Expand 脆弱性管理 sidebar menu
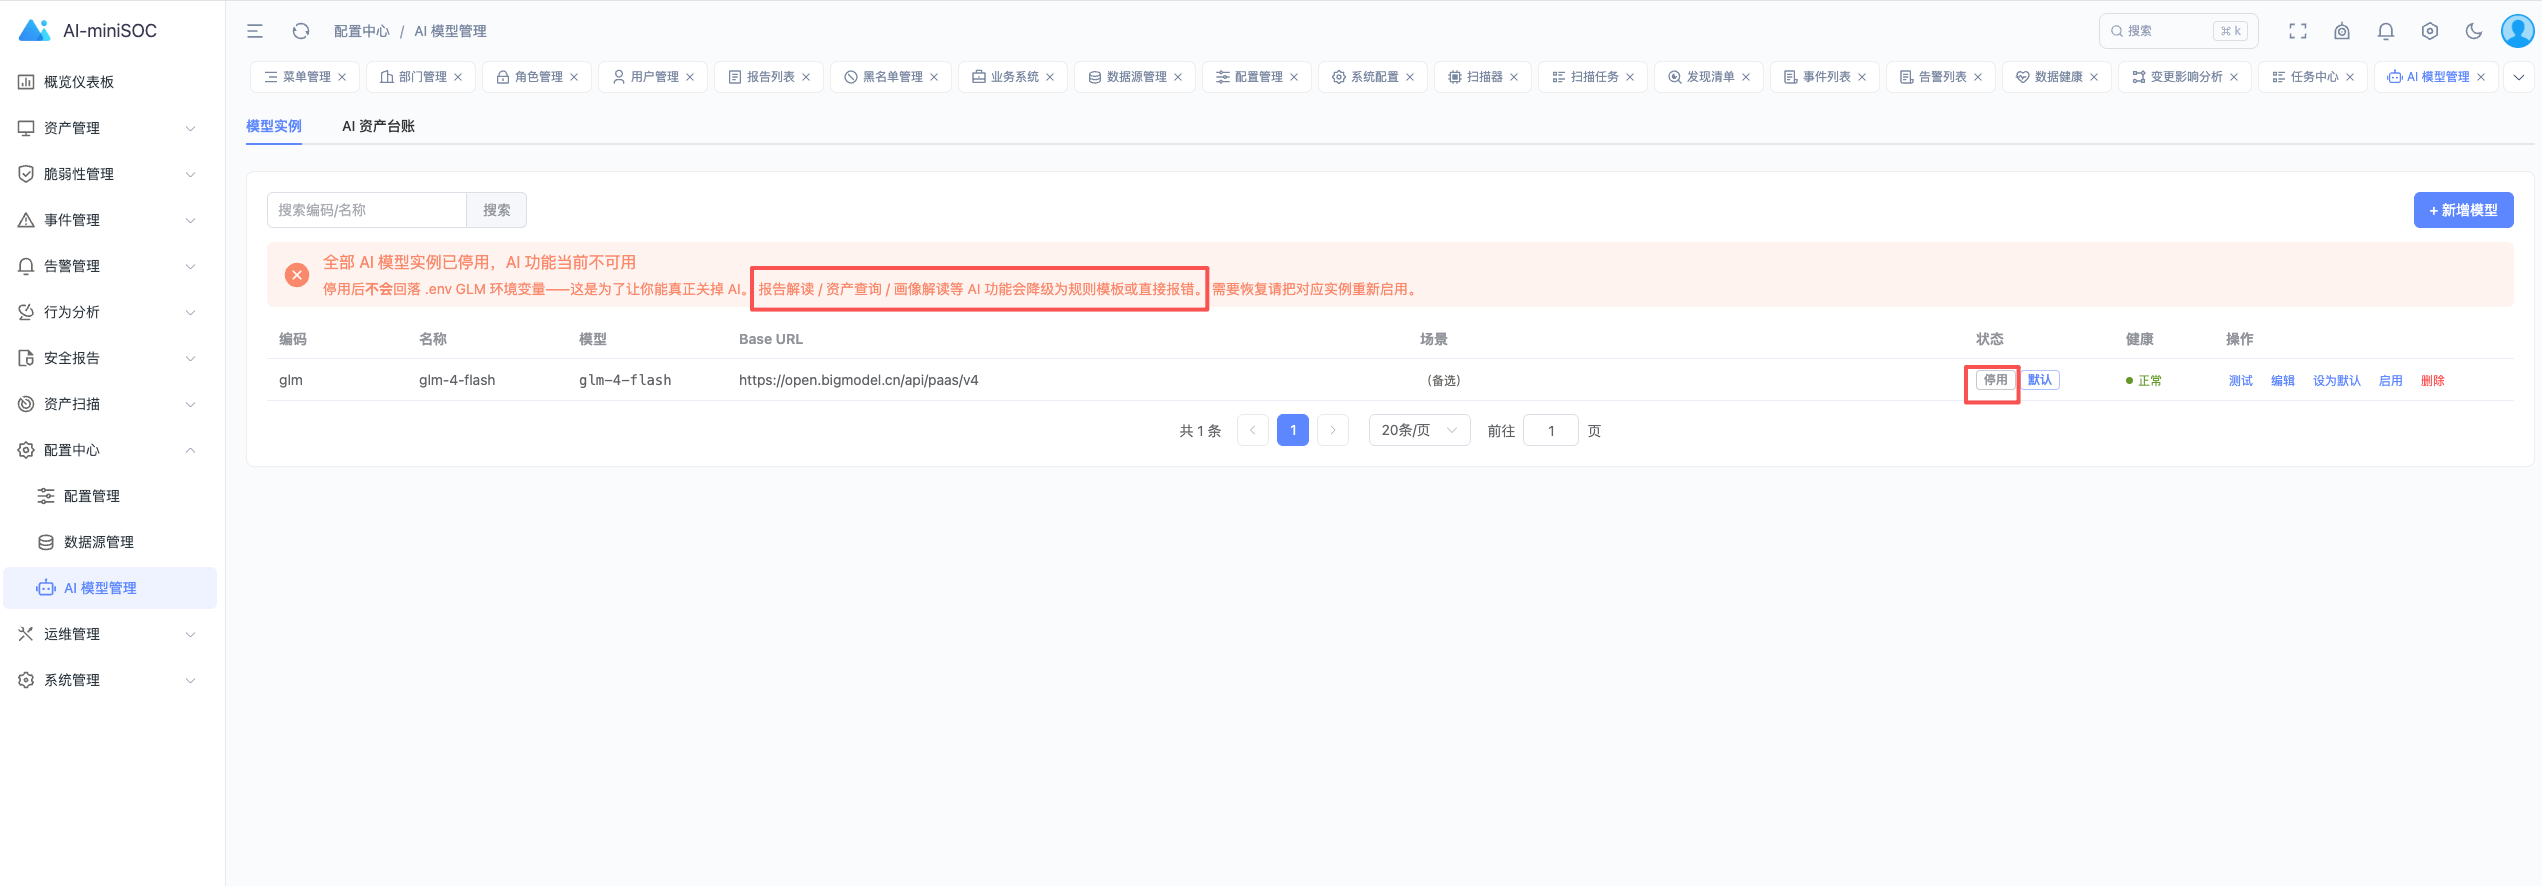This screenshot has width=2542, height=886. [x=110, y=174]
